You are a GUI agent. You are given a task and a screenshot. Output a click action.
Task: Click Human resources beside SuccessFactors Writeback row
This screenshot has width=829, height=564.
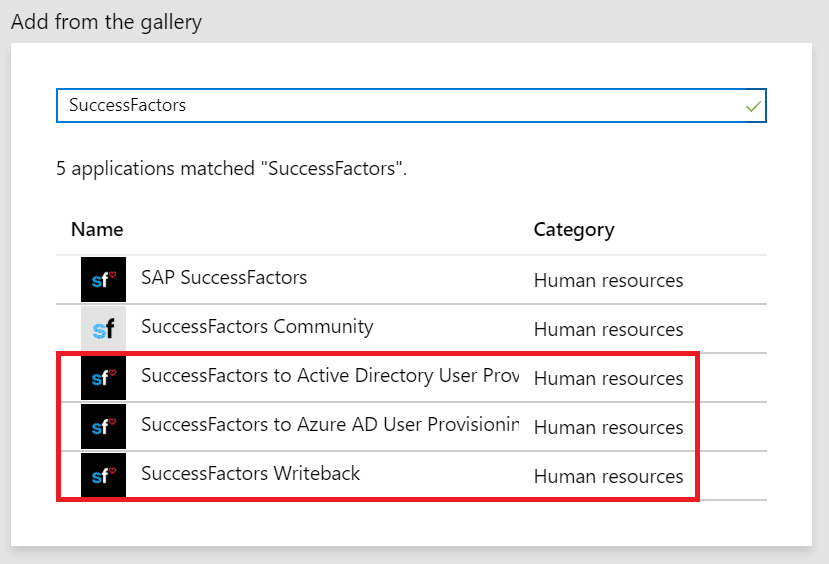(x=608, y=477)
